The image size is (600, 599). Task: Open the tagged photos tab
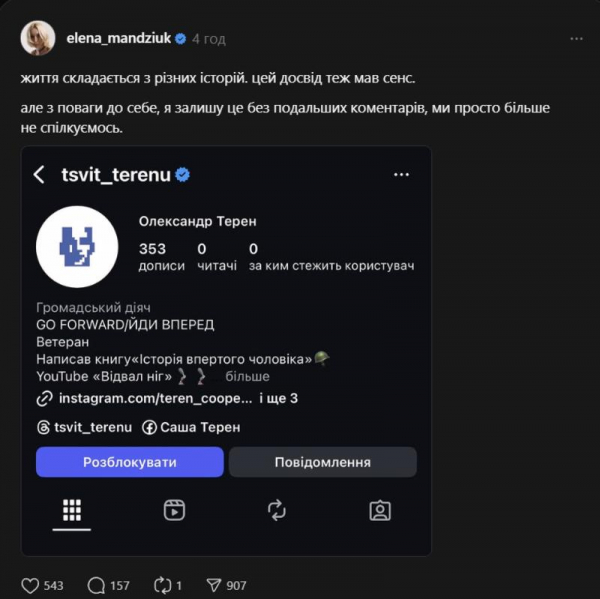[380, 510]
